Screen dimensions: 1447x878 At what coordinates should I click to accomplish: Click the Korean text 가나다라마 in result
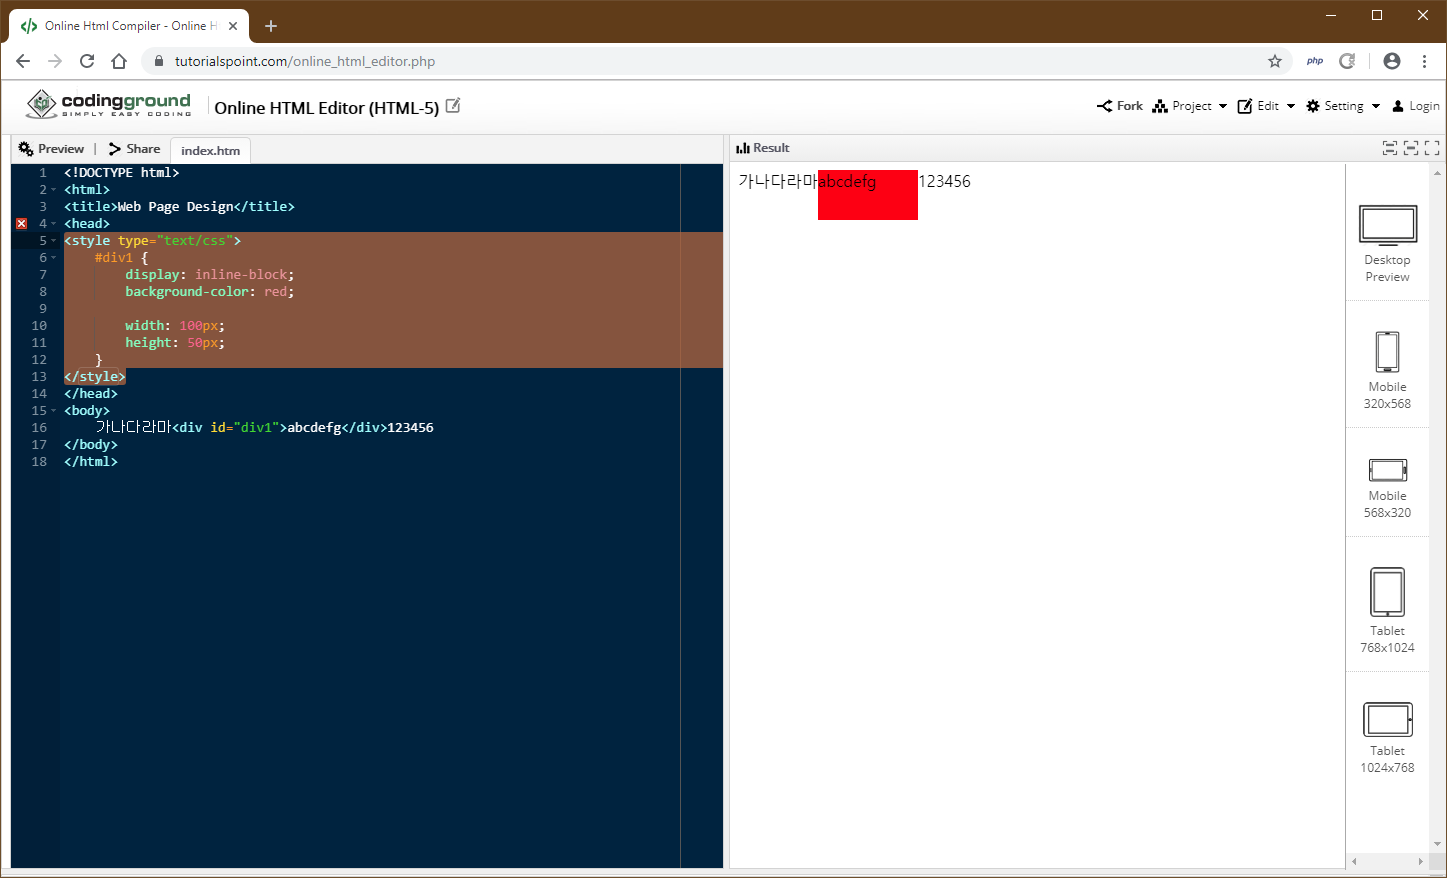[777, 181]
